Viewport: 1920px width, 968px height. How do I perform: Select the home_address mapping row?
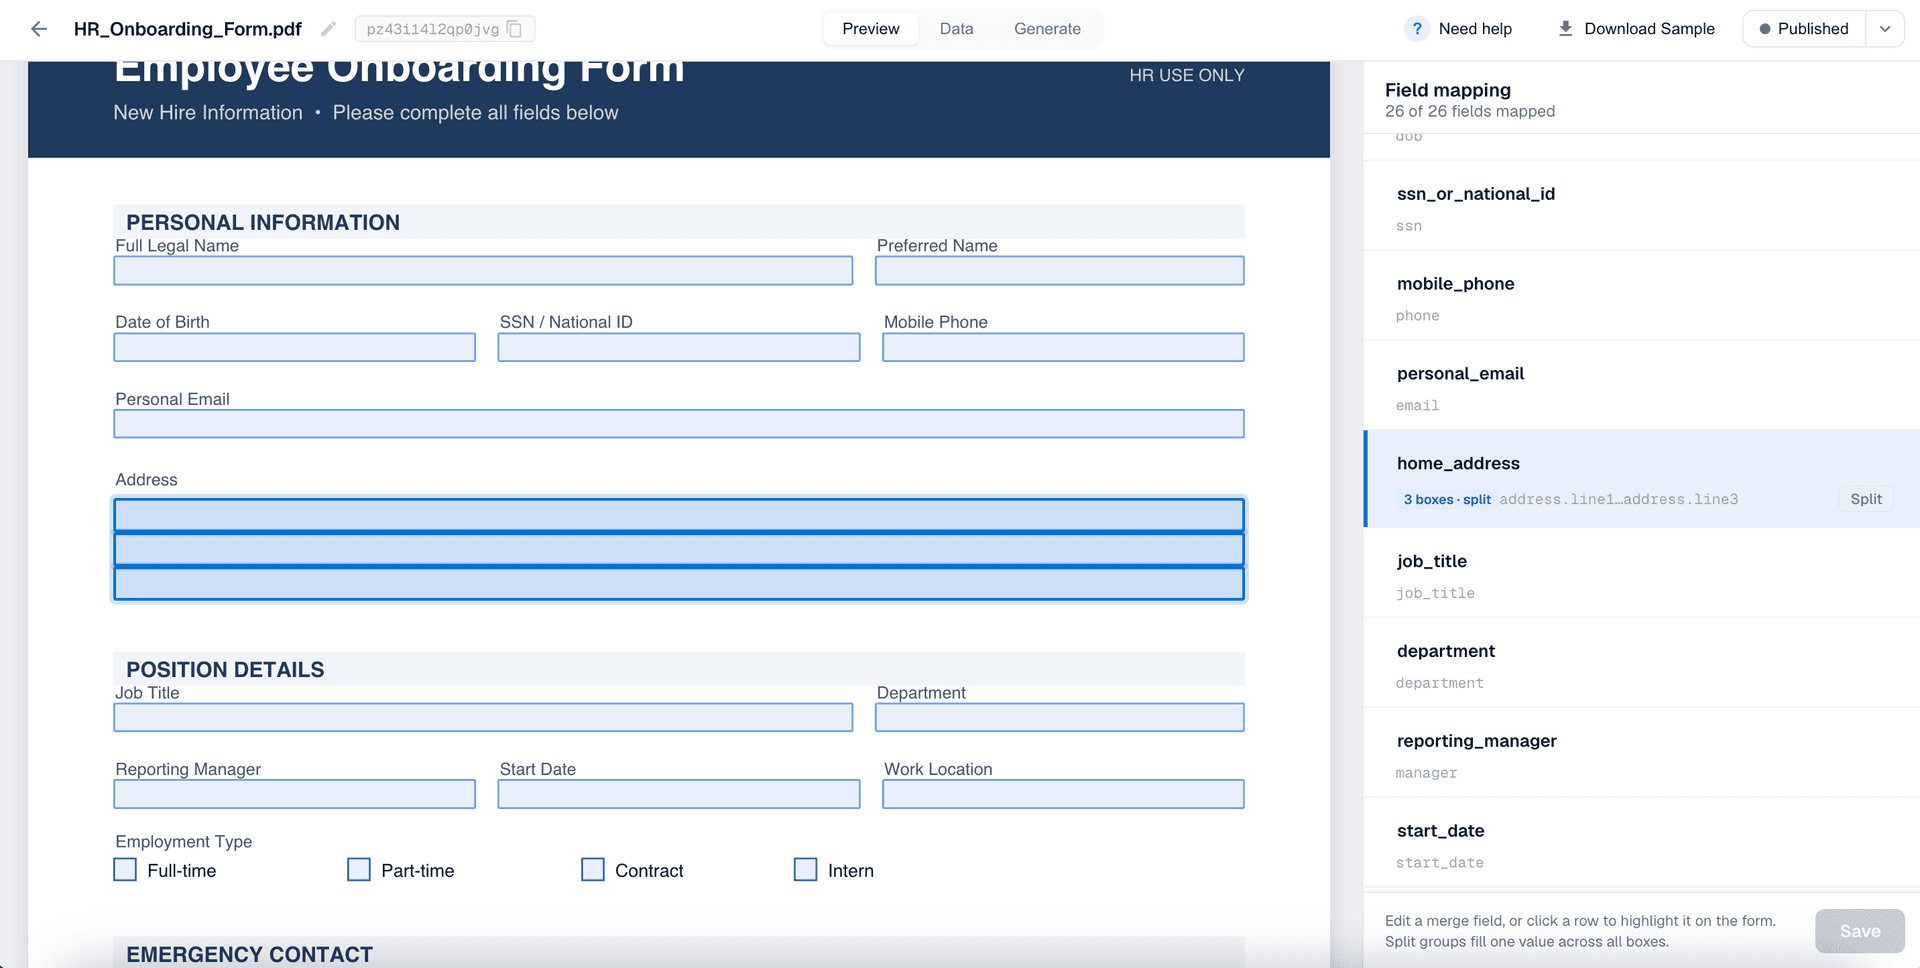pos(1642,479)
